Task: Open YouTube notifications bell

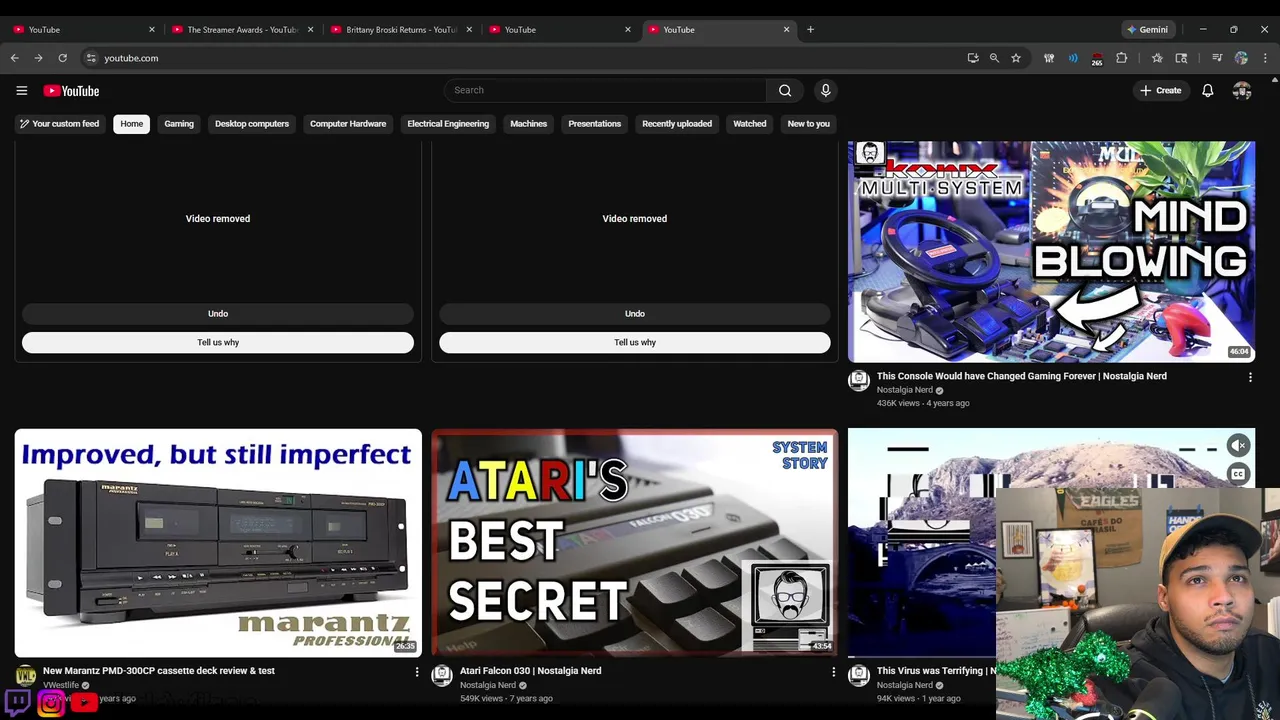Action: click(x=1208, y=90)
